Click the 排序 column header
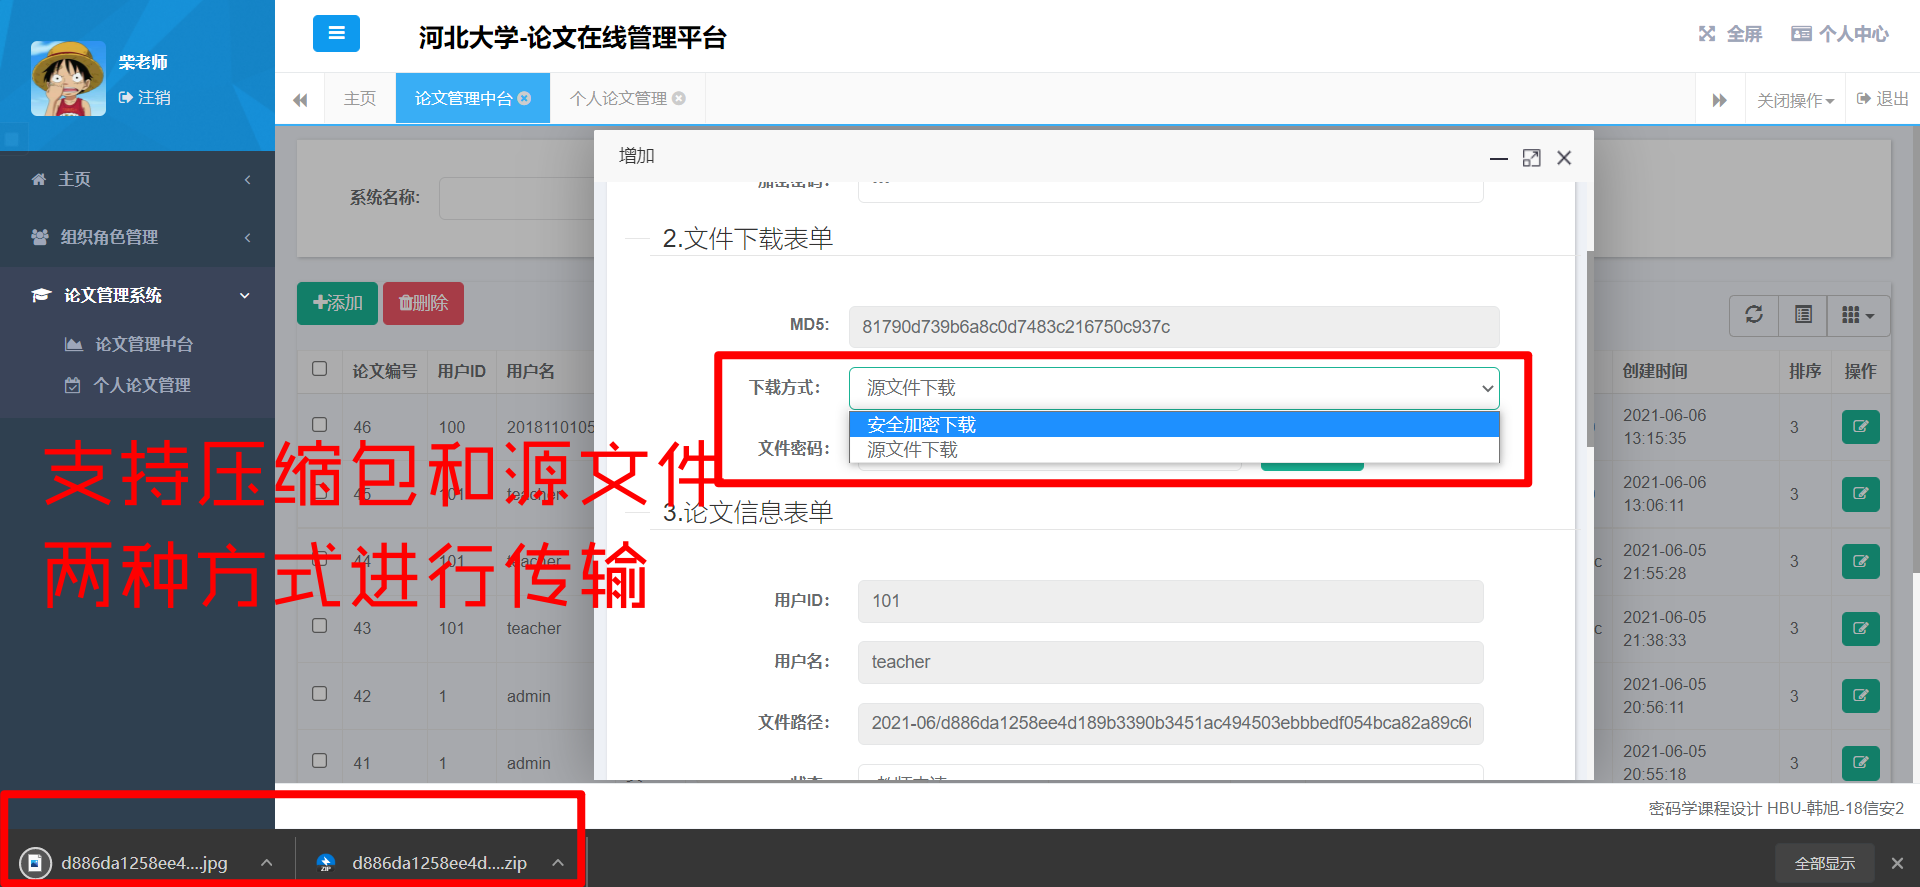Screen dimensions: 1920x887 tap(1805, 371)
